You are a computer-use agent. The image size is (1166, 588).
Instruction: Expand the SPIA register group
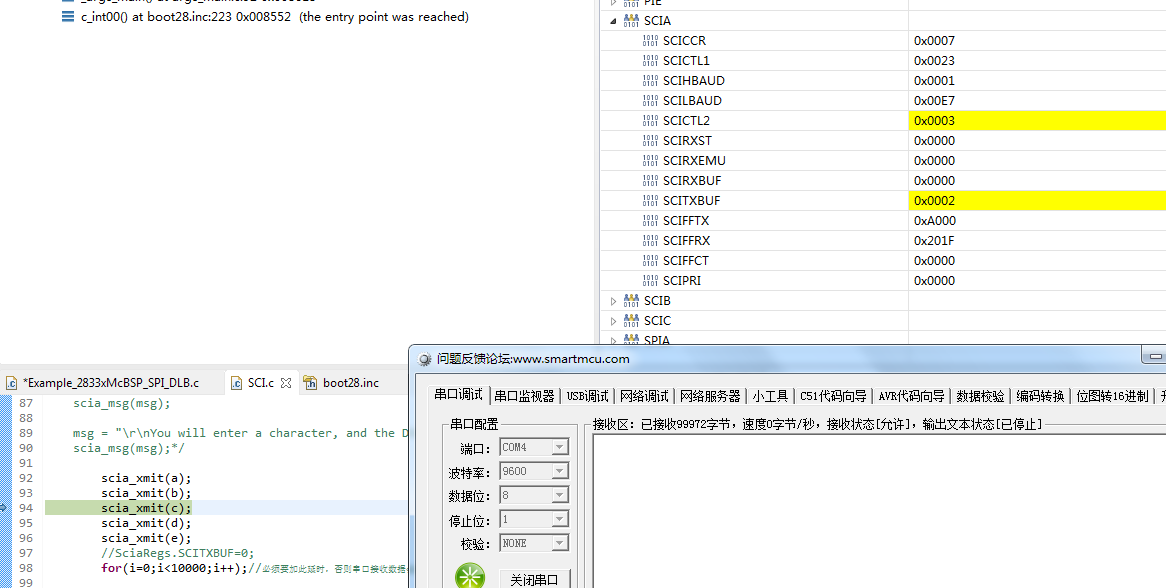click(x=613, y=340)
